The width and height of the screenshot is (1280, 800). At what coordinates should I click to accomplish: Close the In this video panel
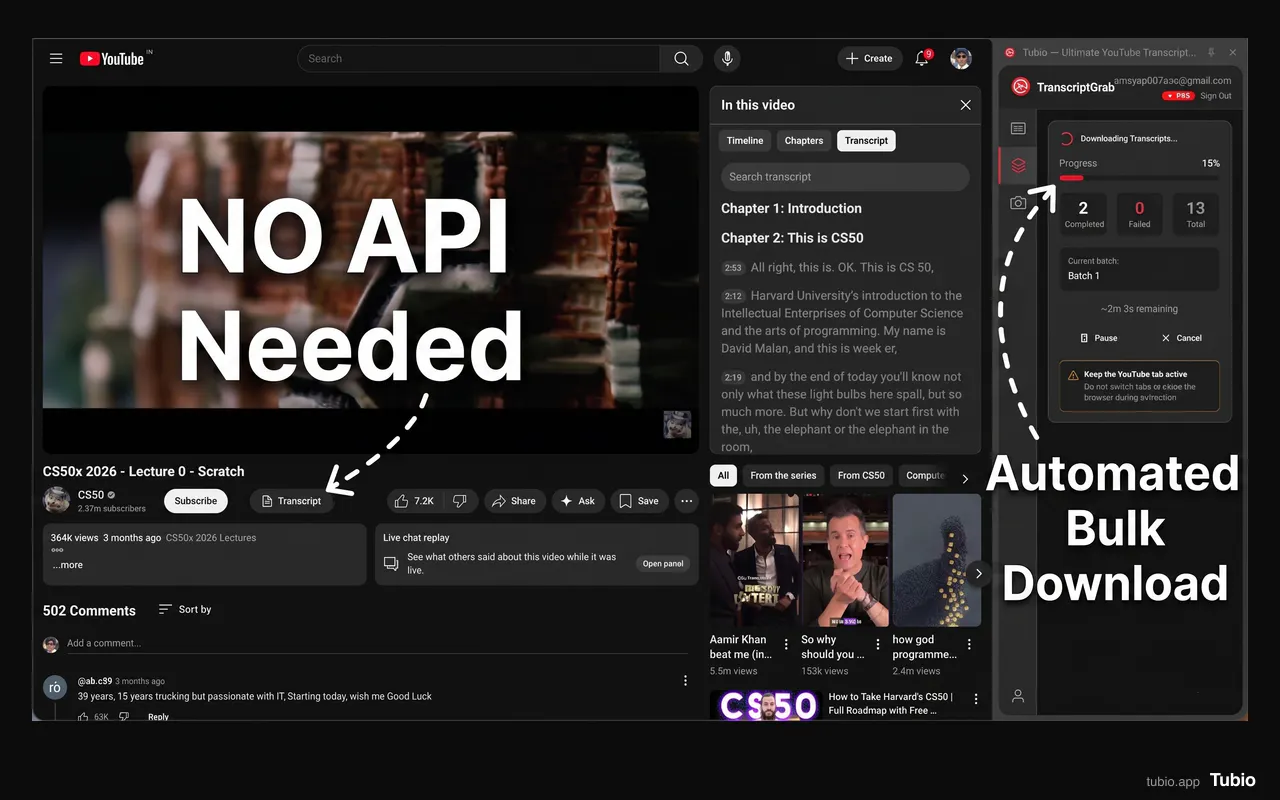pos(965,105)
